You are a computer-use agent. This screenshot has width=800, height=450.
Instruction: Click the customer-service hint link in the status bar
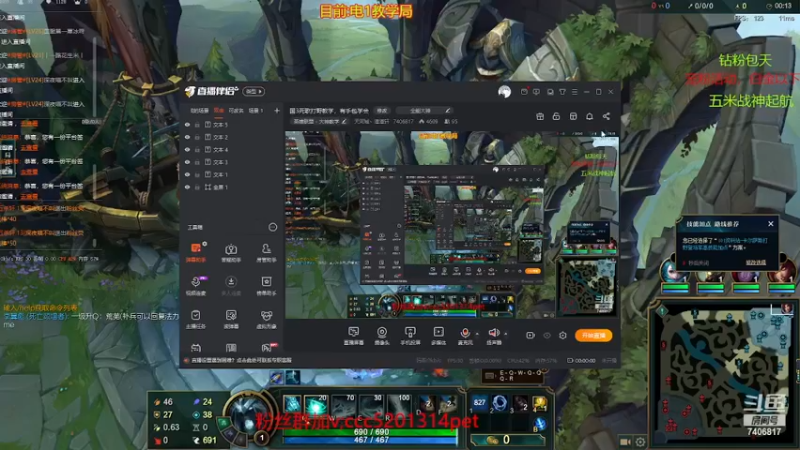coord(241,360)
